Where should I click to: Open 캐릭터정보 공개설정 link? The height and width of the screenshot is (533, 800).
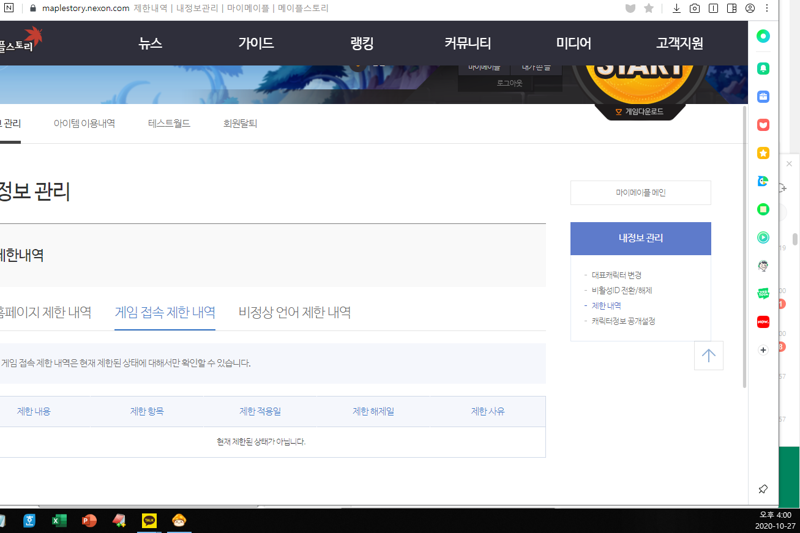623,321
